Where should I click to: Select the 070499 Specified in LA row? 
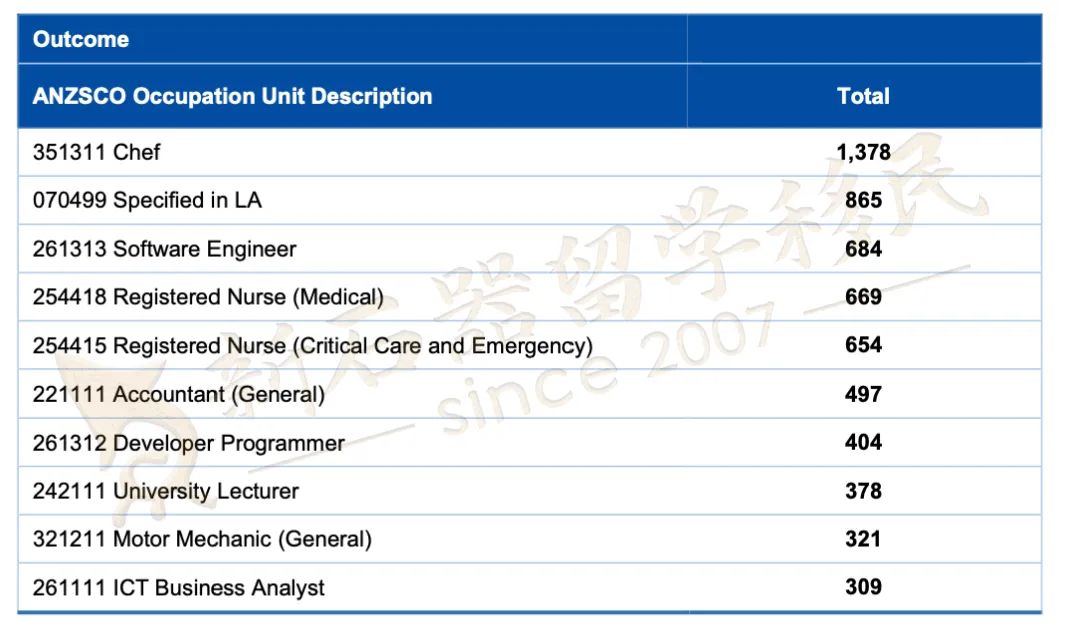(529, 200)
